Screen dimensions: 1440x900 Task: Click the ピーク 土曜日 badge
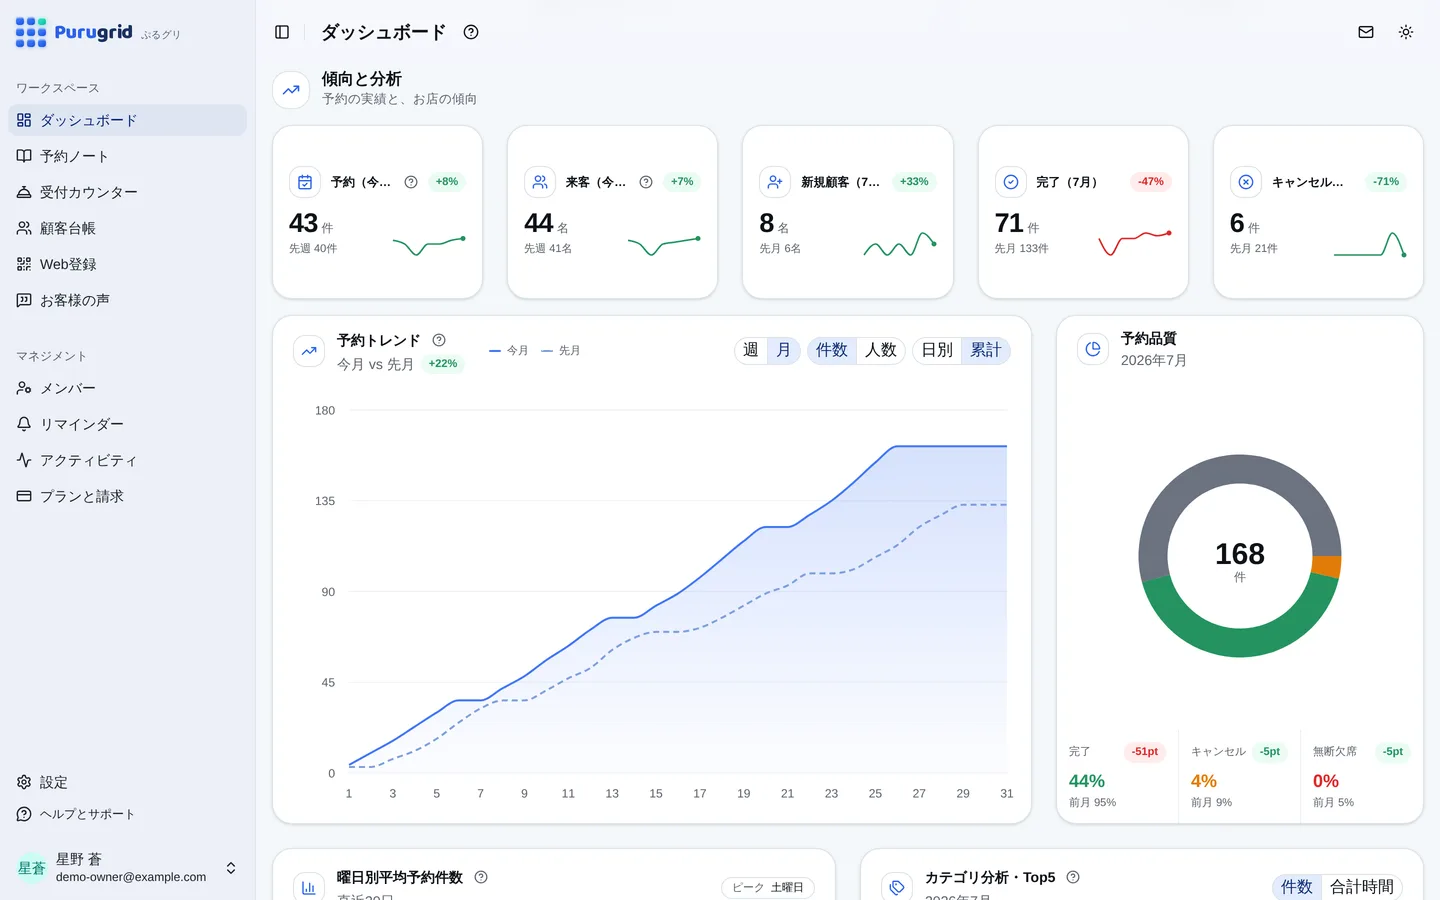pyautogui.click(x=768, y=888)
